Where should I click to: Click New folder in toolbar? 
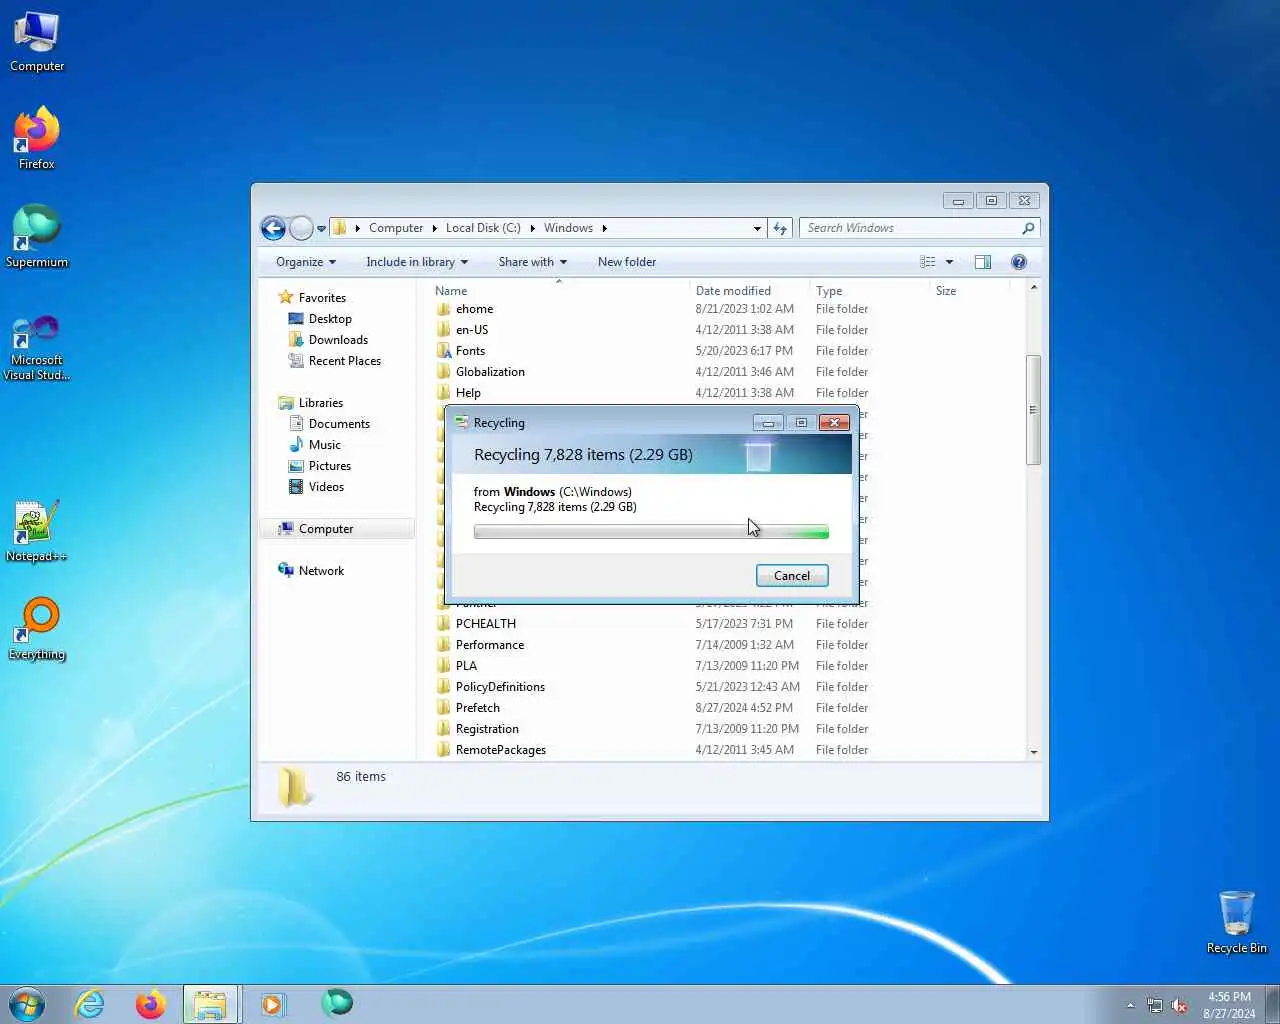[x=627, y=262]
